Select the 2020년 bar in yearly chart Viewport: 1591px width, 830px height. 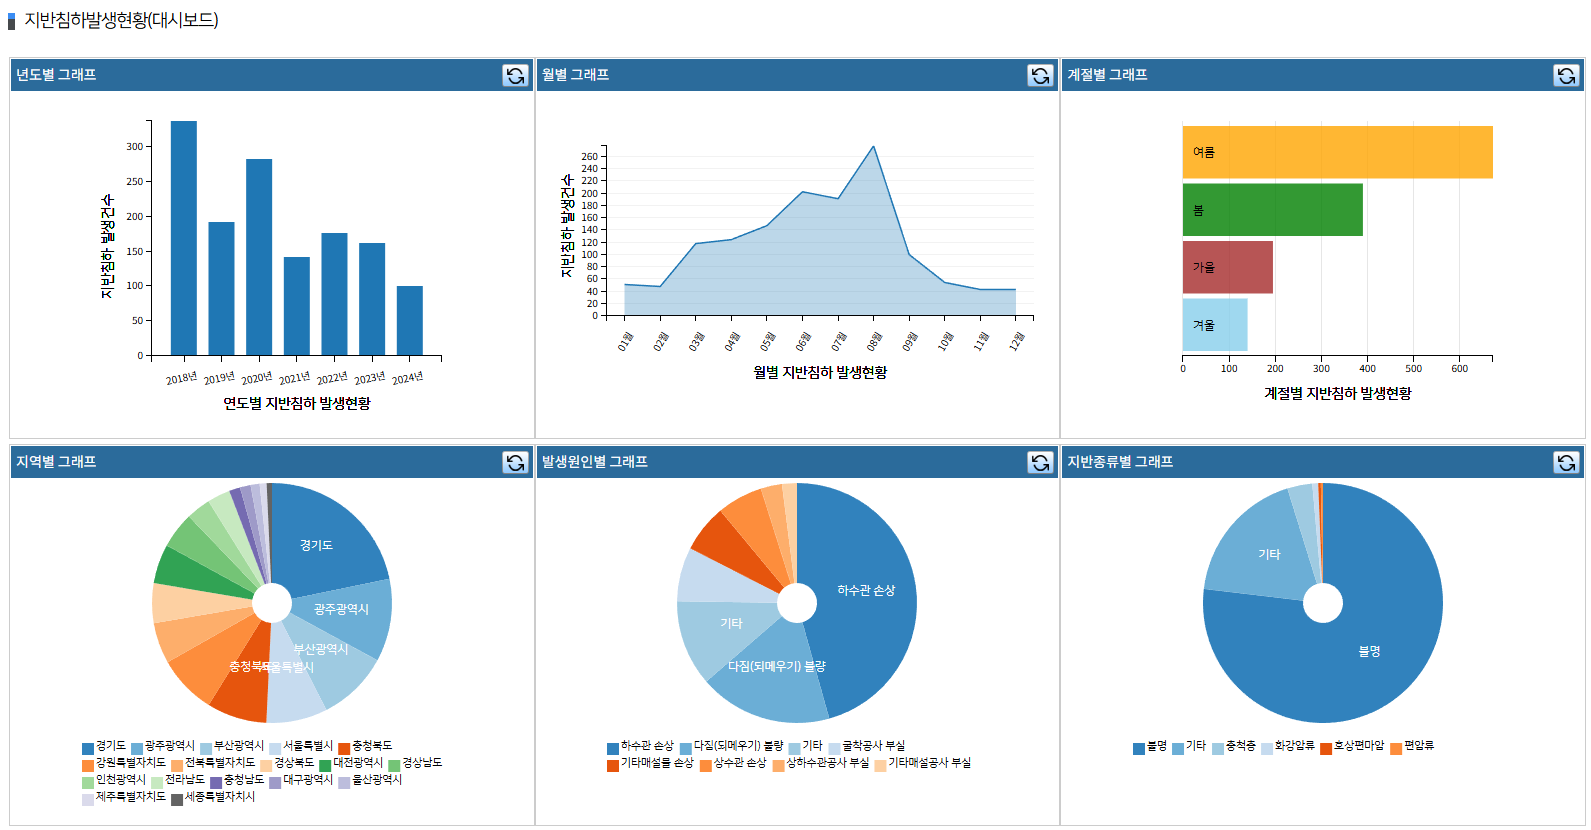pos(259,257)
